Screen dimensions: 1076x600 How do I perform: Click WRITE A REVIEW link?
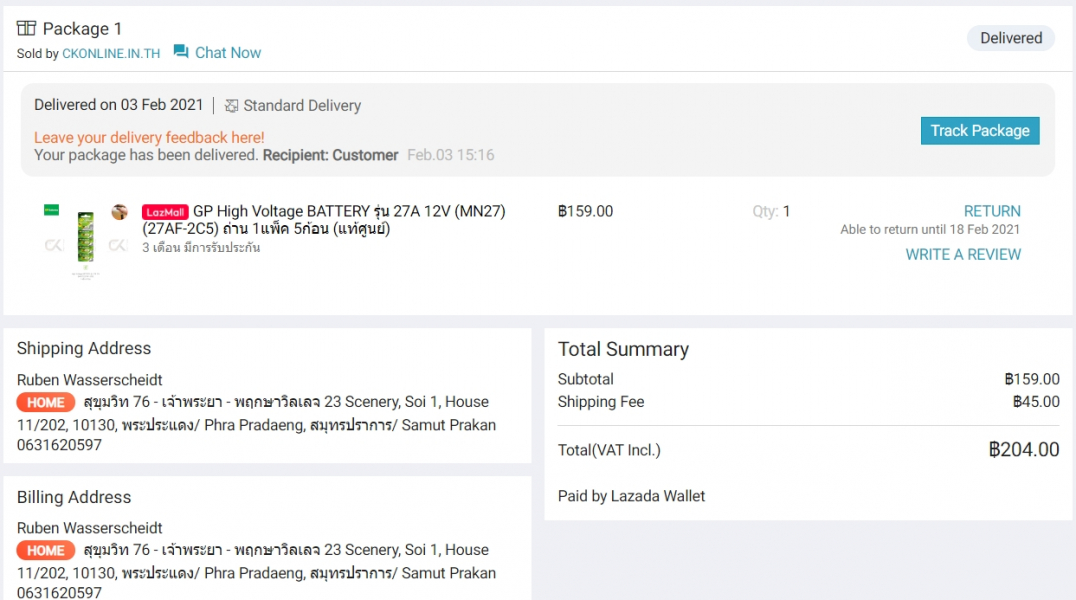[x=963, y=255]
